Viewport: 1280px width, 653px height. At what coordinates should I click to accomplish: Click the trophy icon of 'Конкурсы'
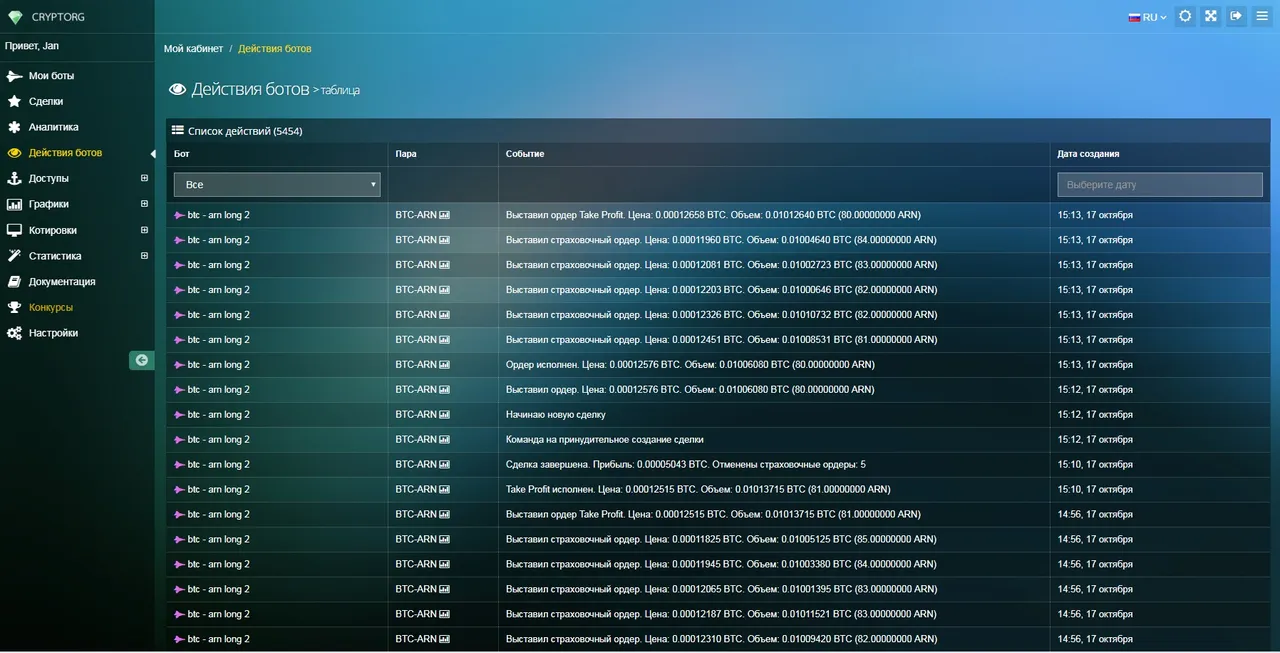14,307
